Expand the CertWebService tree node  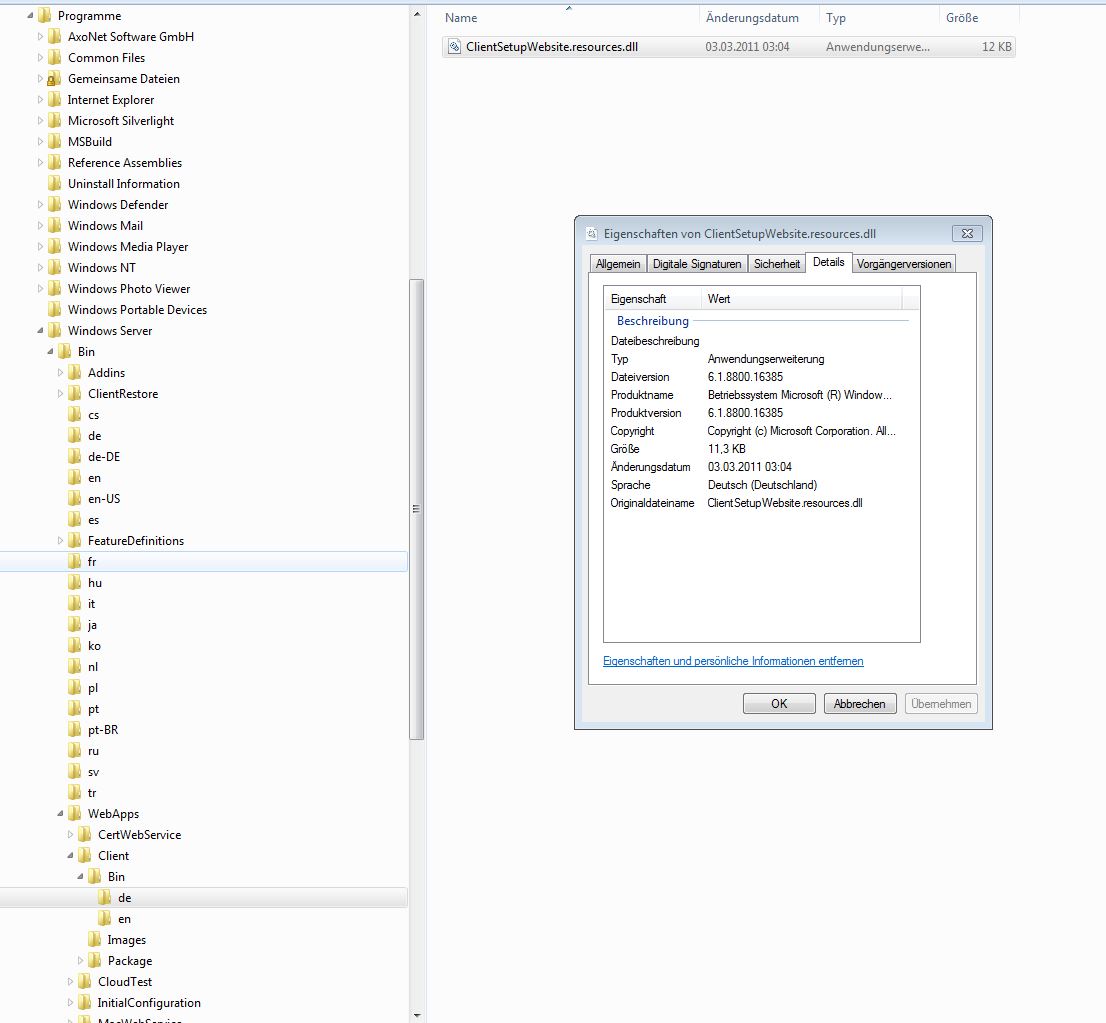click(70, 835)
